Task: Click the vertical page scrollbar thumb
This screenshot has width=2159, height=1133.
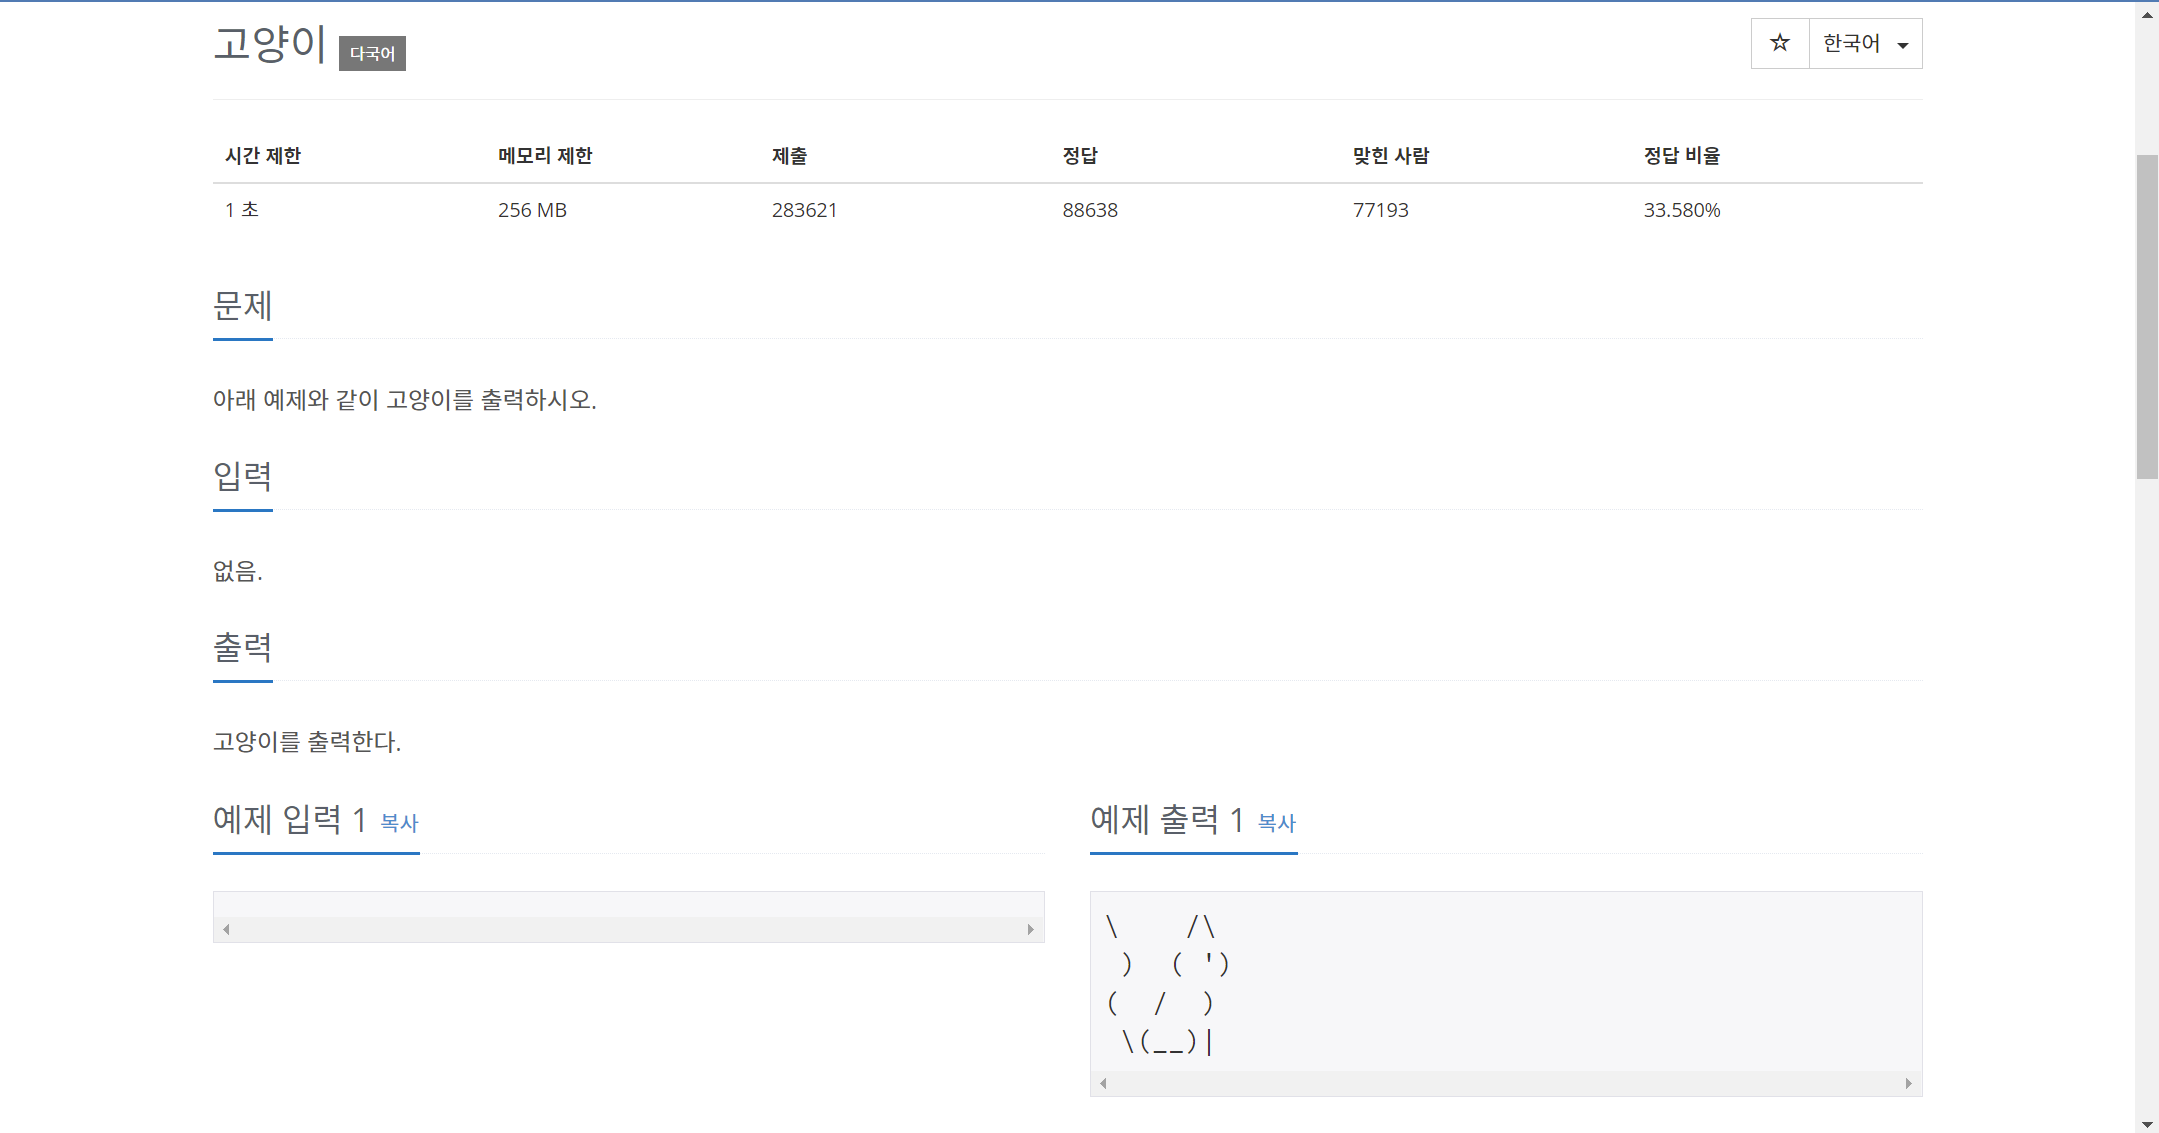Action: [2147, 316]
